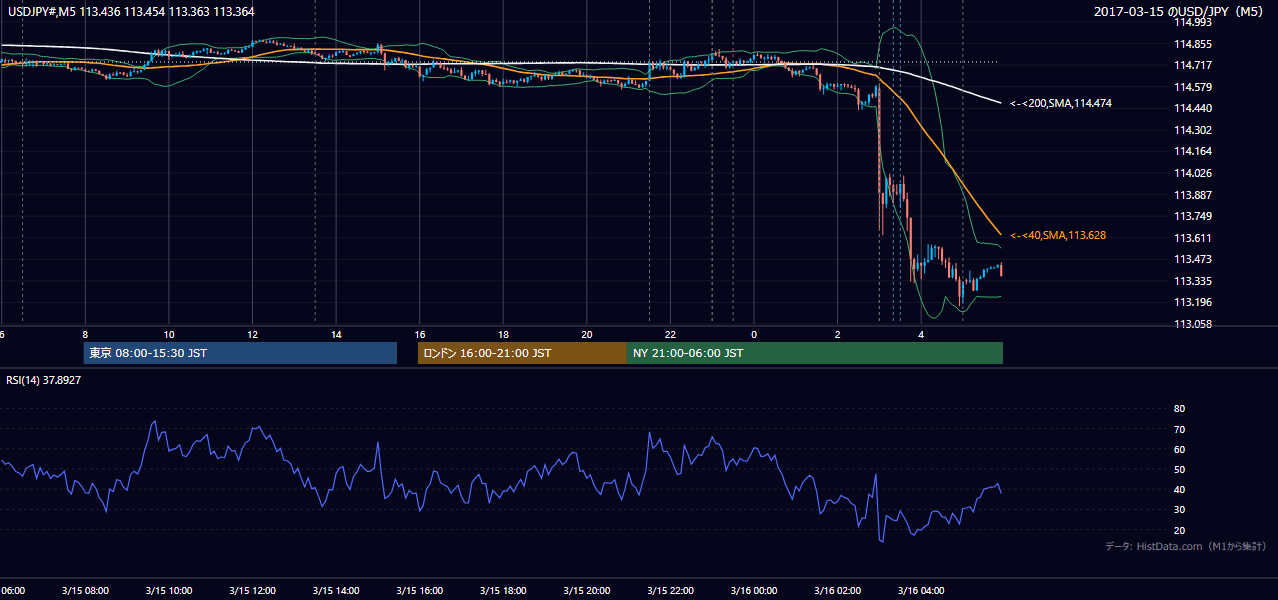Click RSI axis level 80
1278x600 pixels.
[x=1179, y=409]
